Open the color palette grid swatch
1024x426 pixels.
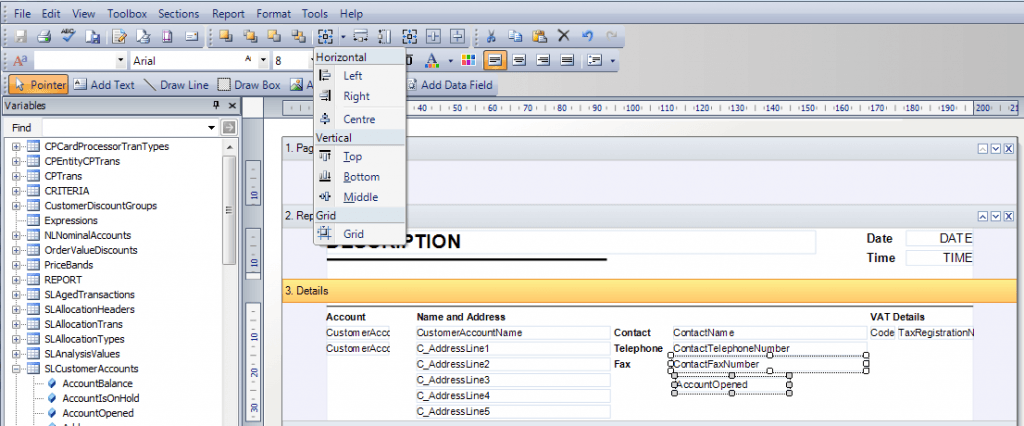tap(468, 61)
